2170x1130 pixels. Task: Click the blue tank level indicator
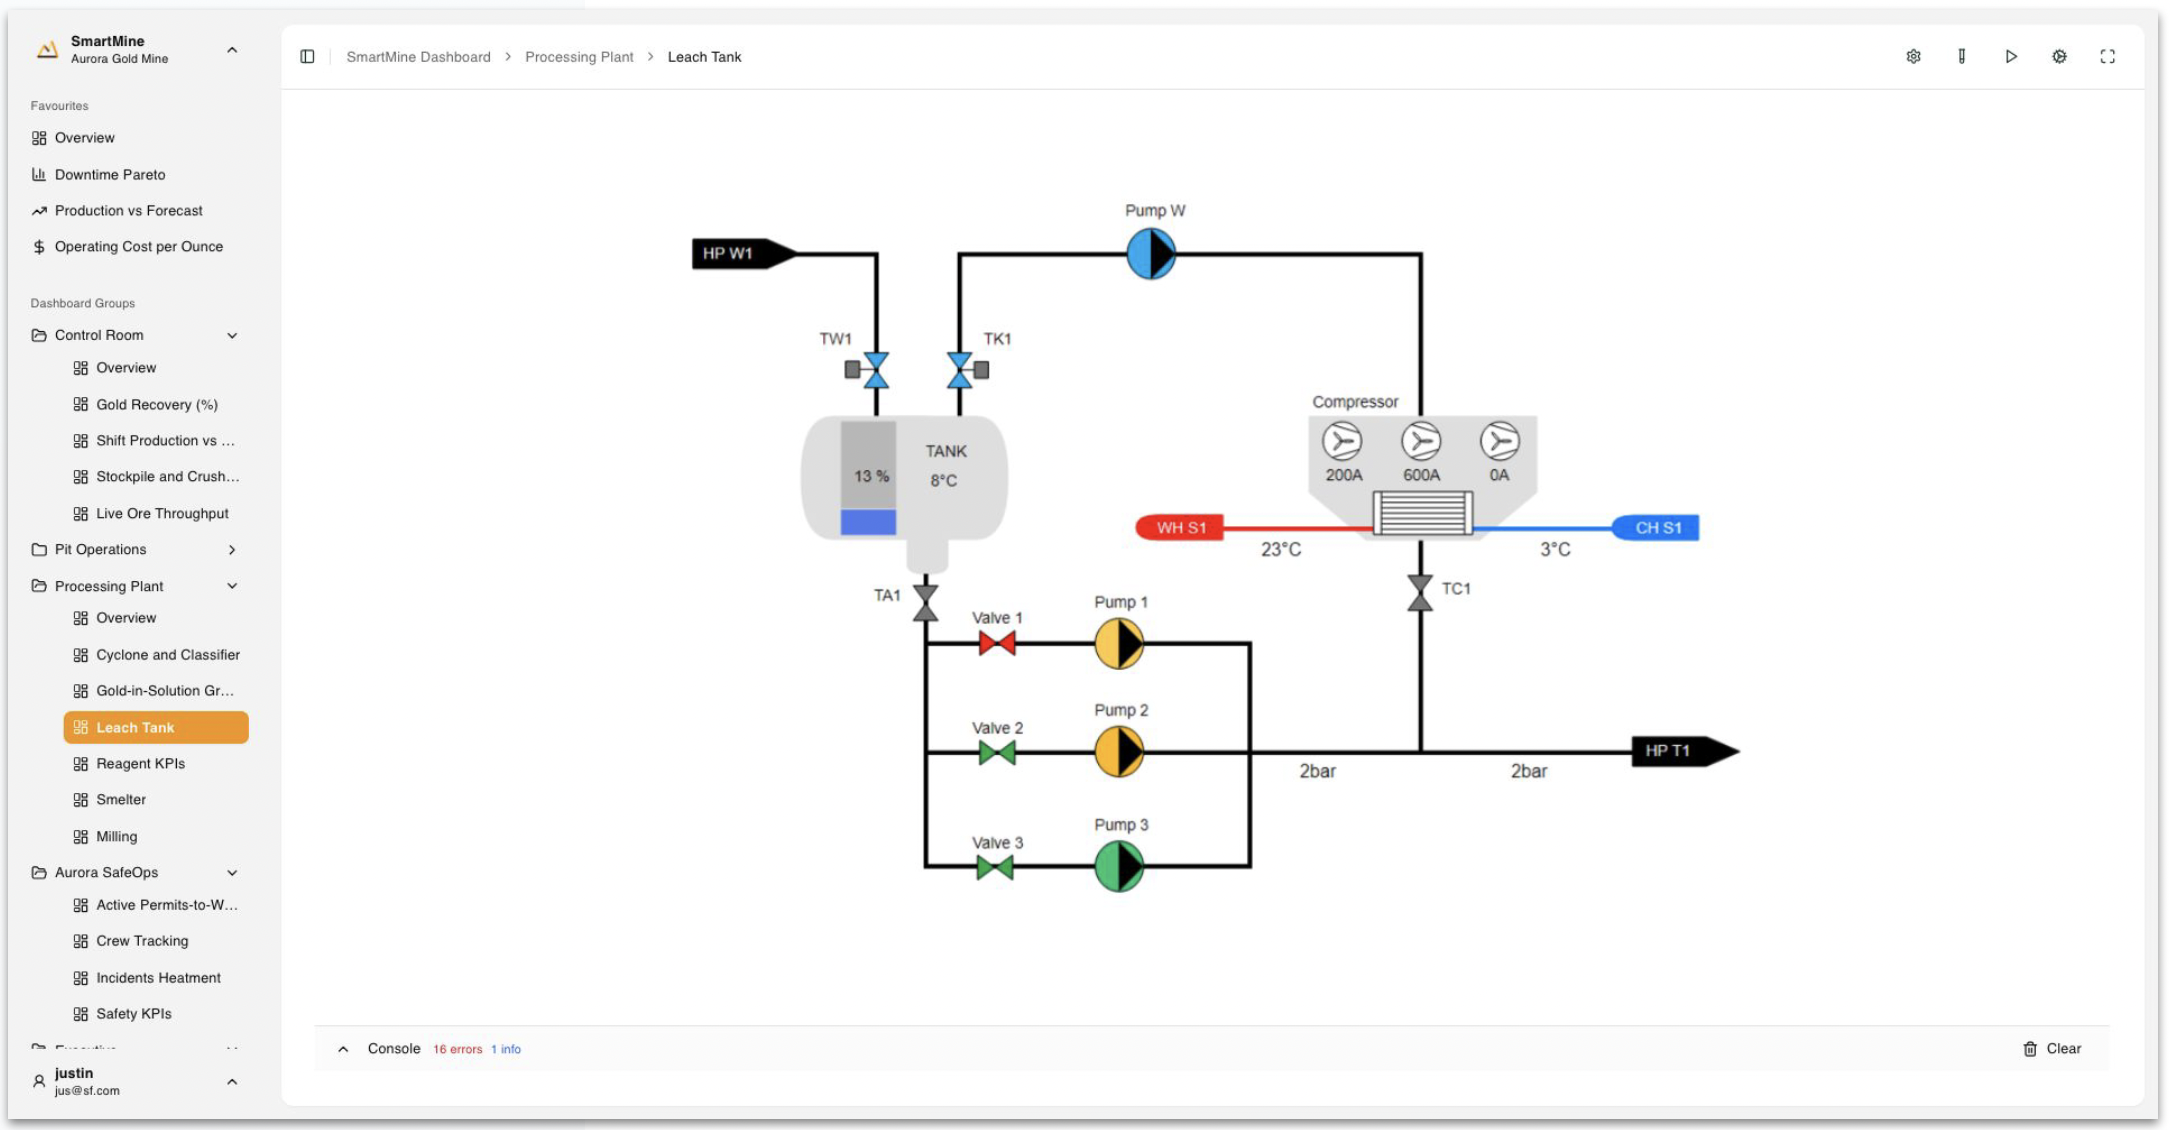tap(868, 522)
